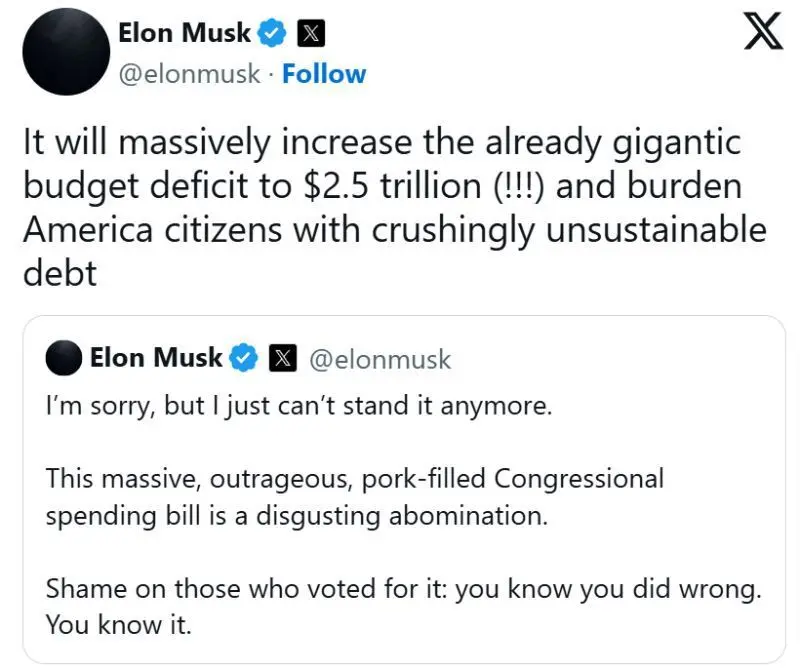Click the word 'debt' ending the main tweet
This screenshot has height=670, width=800.
(60, 273)
